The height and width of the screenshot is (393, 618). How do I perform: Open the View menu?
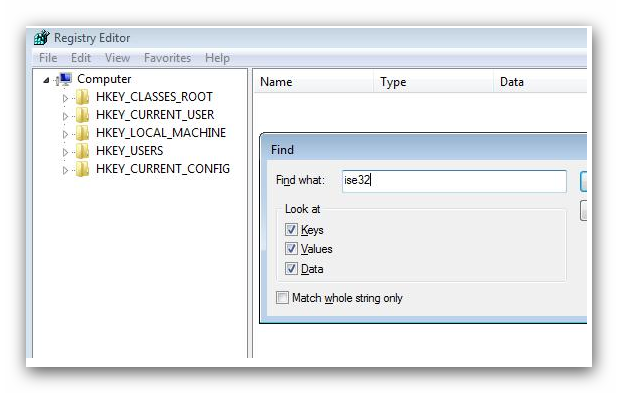pyautogui.click(x=117, y=58)
